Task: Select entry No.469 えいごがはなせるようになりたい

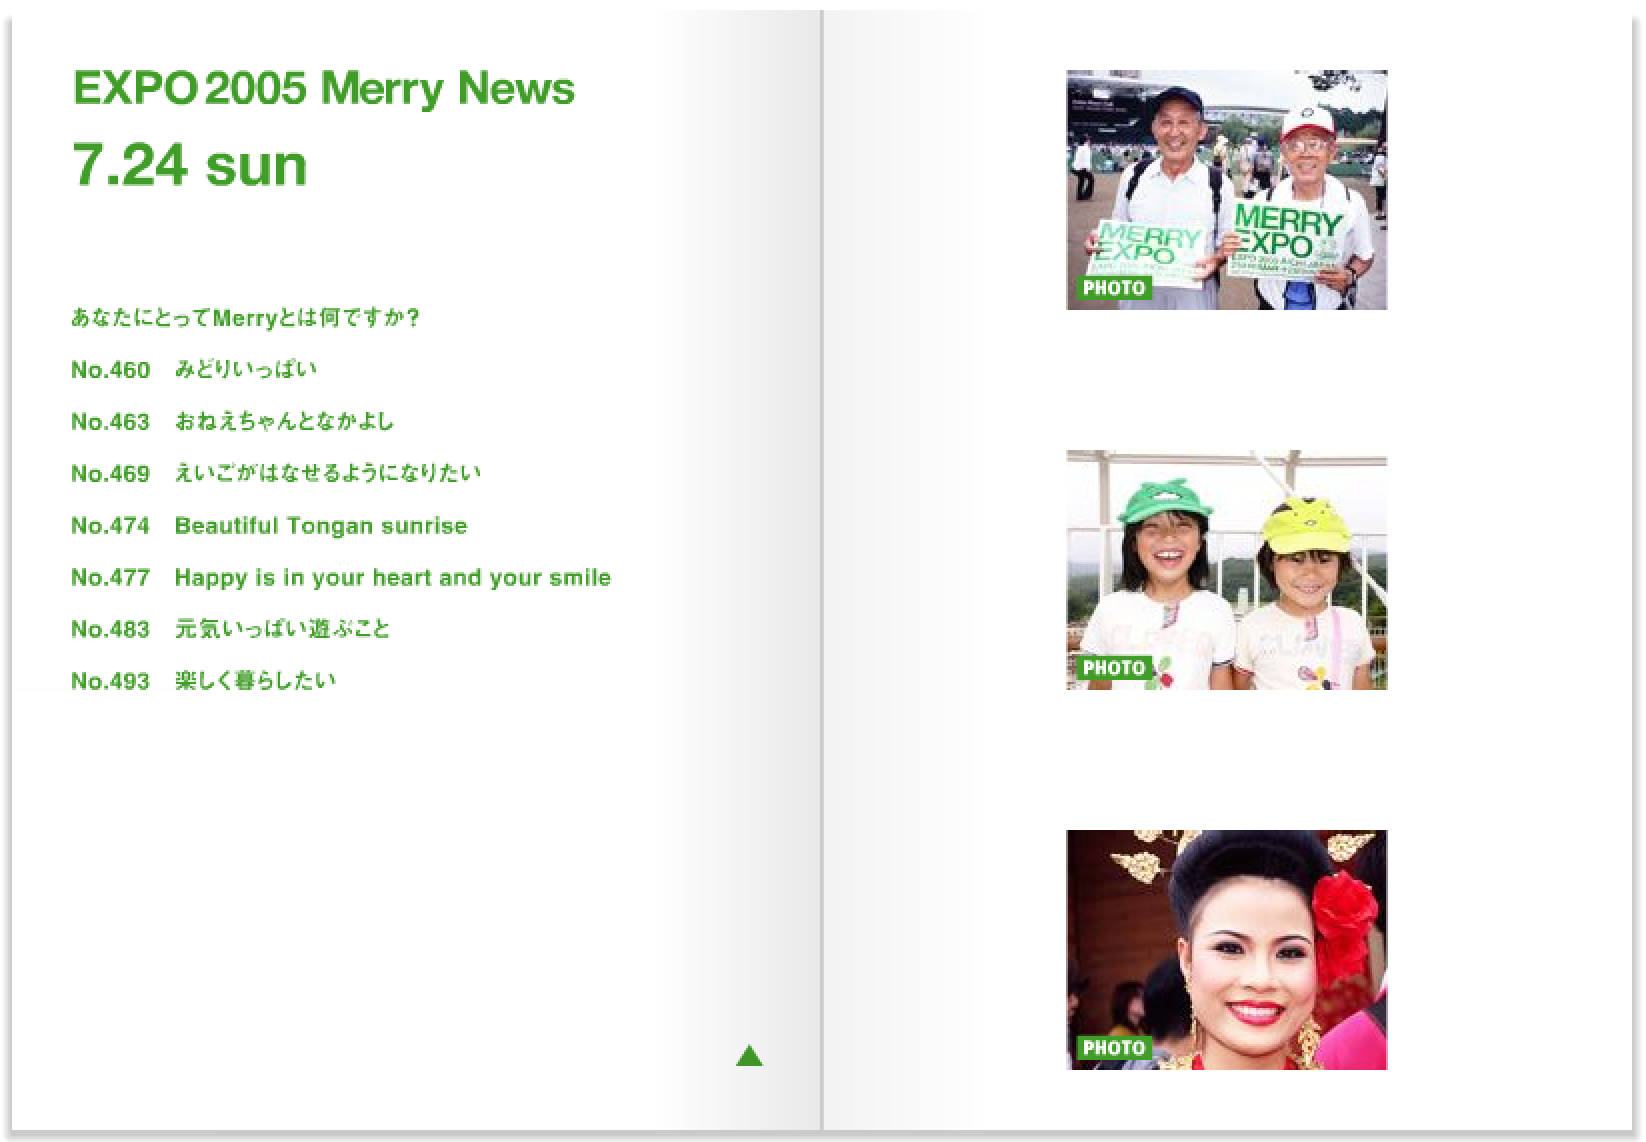Action: (275, 474)
